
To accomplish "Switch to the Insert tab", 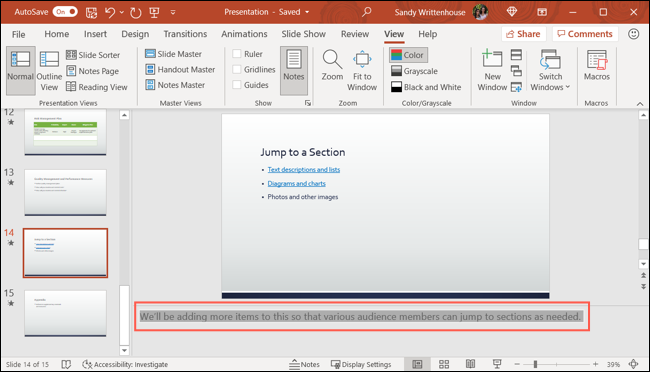I will click(95, 34).
